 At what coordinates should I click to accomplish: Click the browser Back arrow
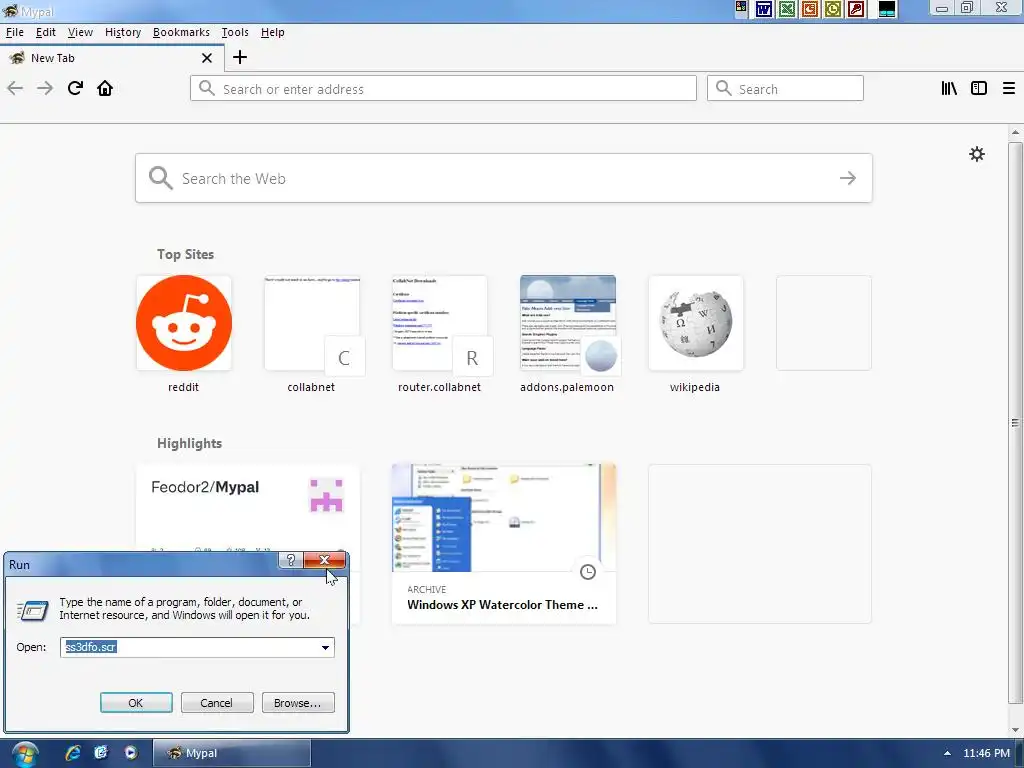pyautogui.click(x=15, y=88)
